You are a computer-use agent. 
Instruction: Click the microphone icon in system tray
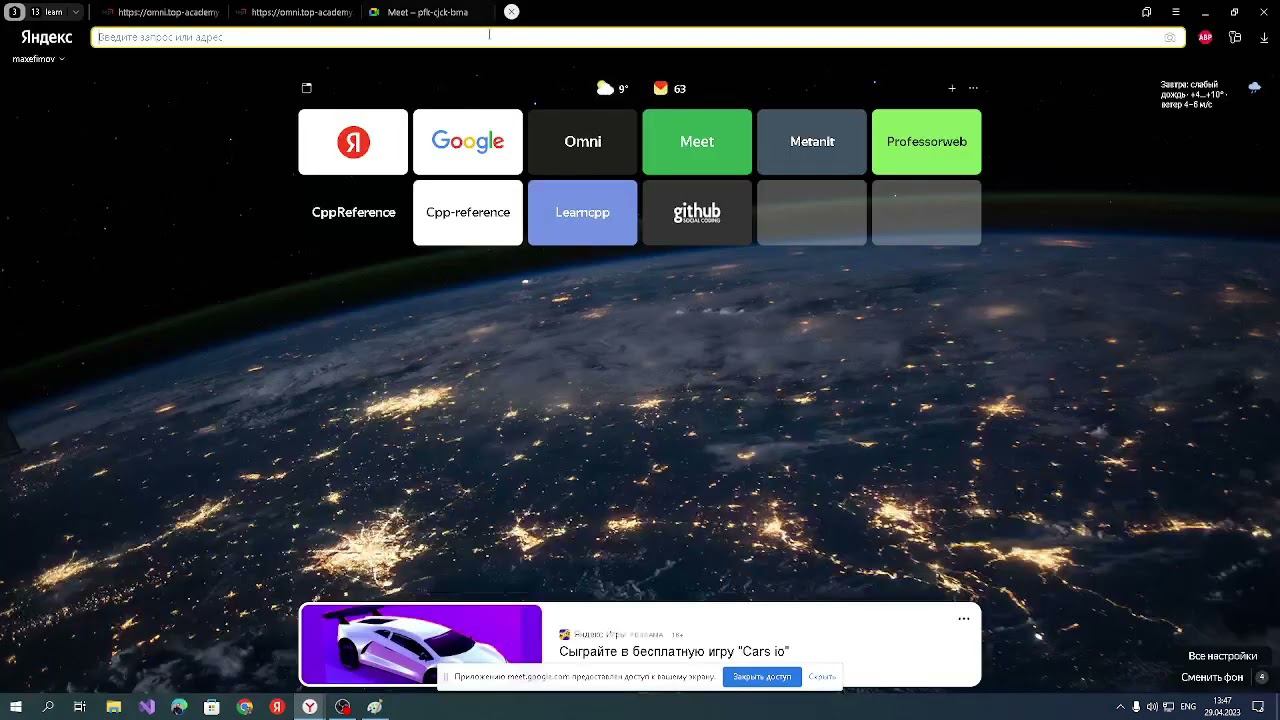point(1136,707)
